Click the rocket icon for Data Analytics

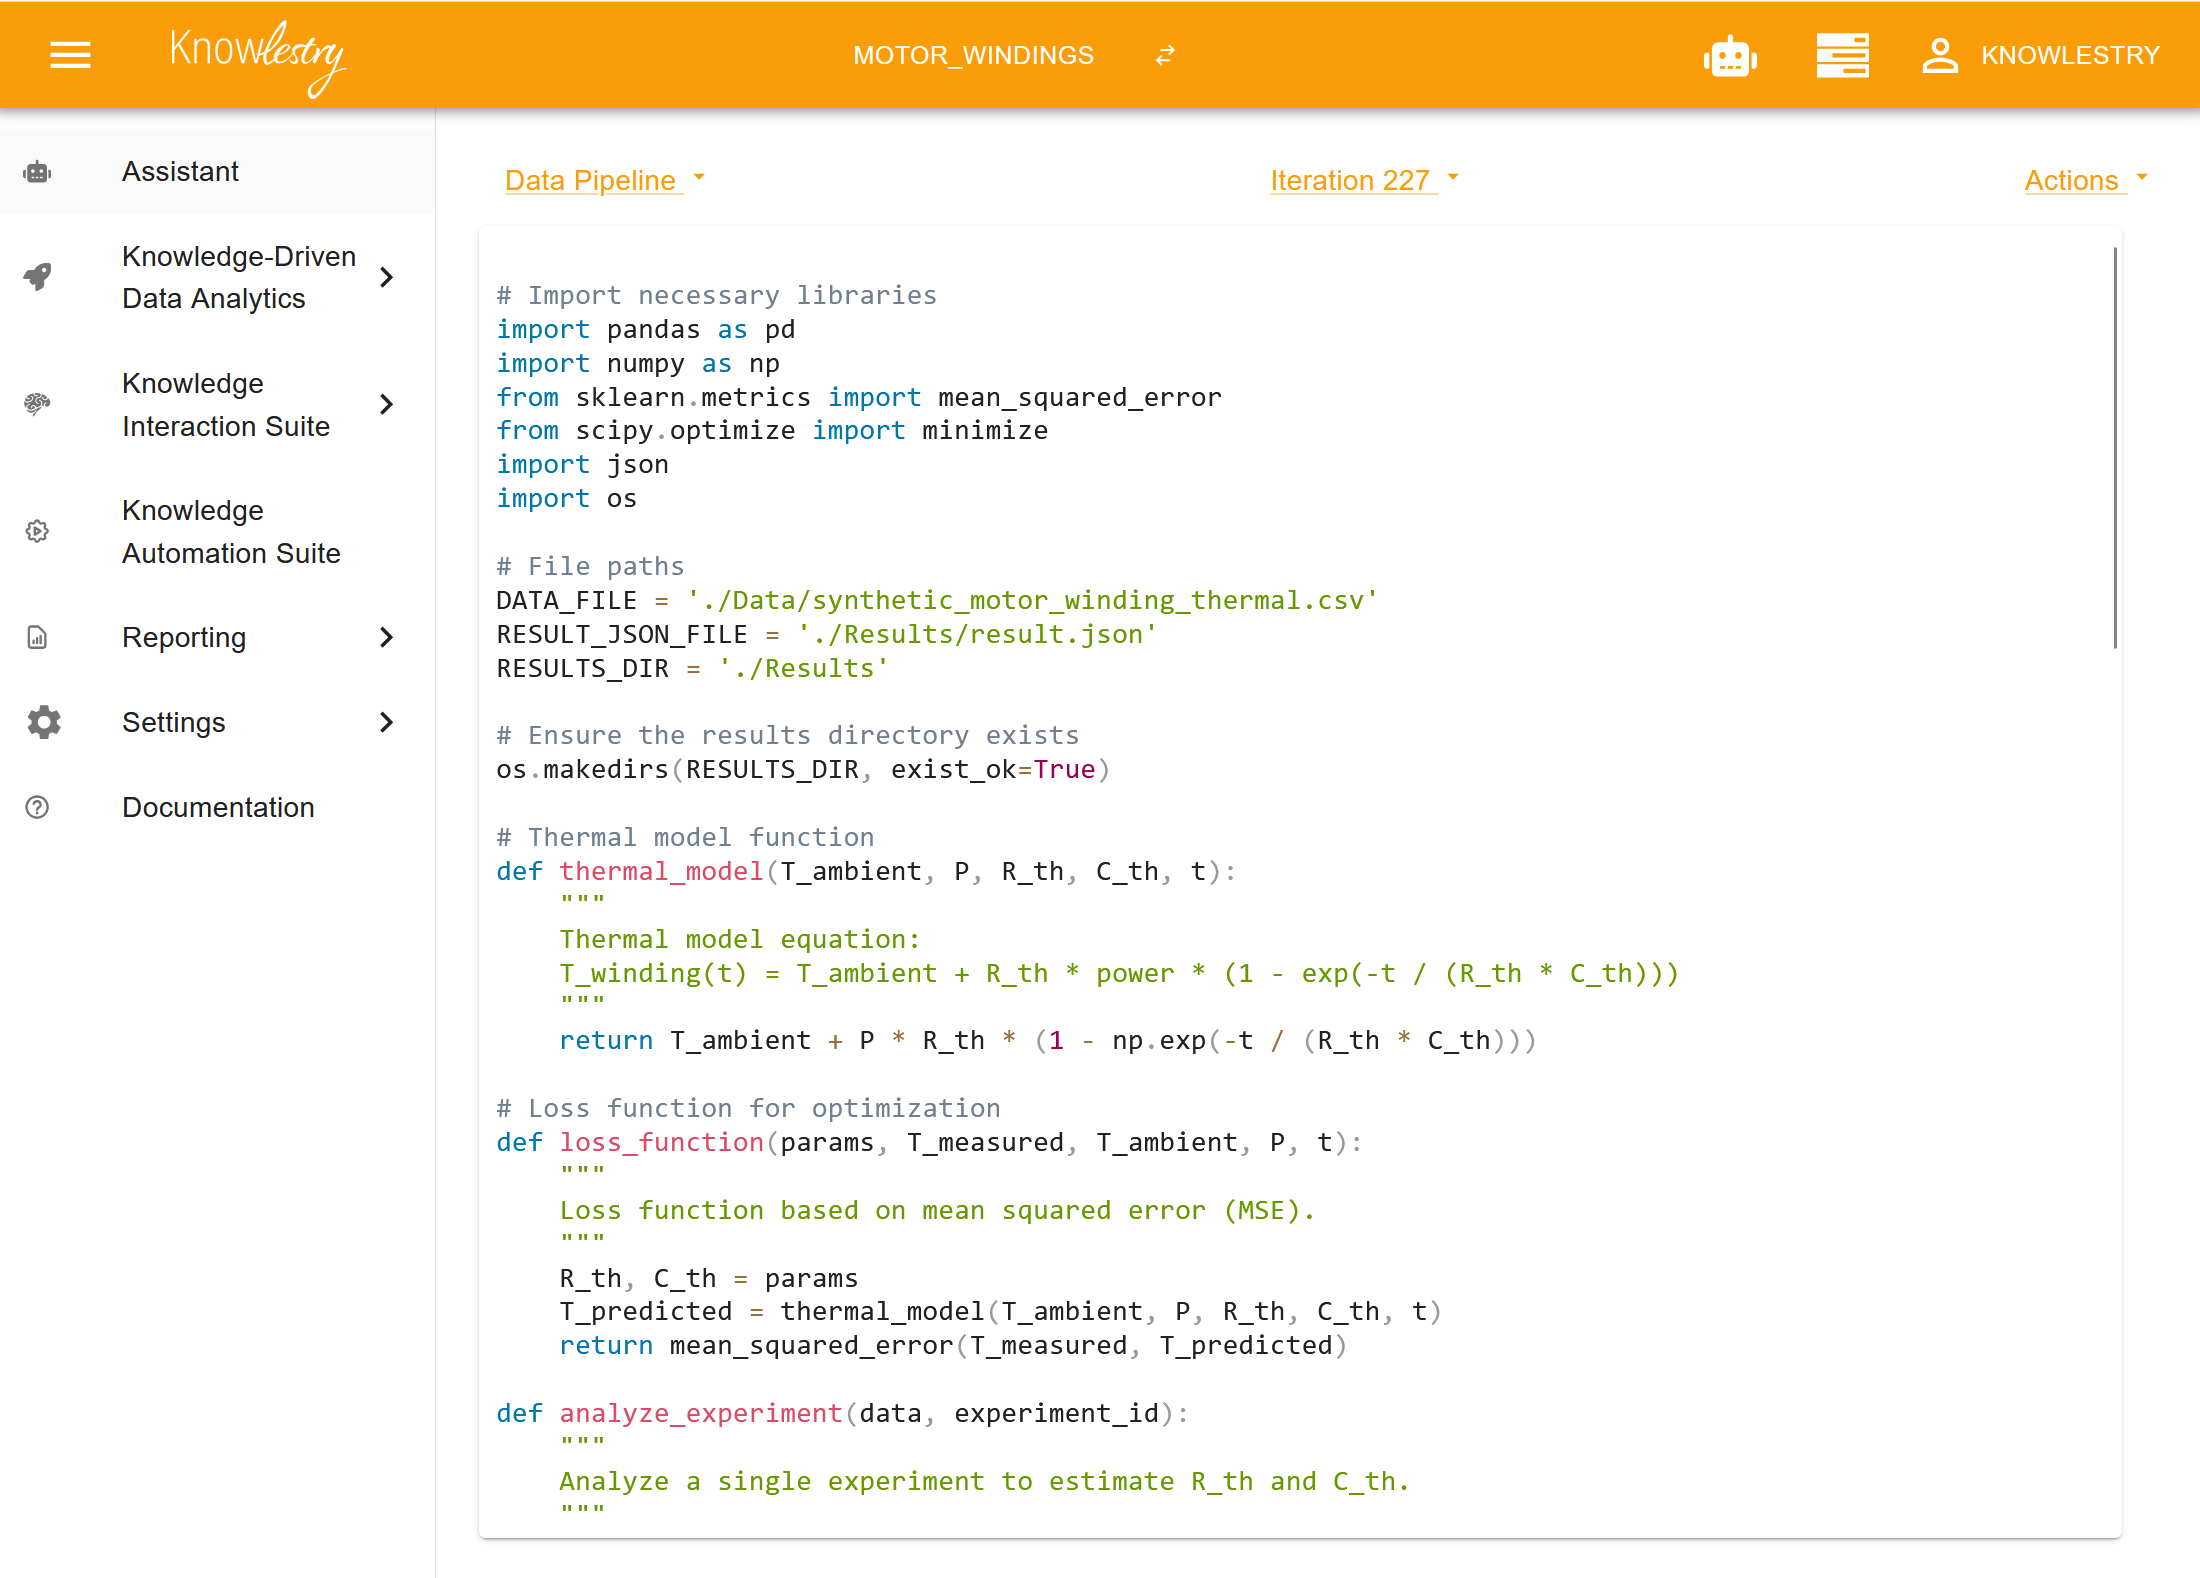coord(37,277)
